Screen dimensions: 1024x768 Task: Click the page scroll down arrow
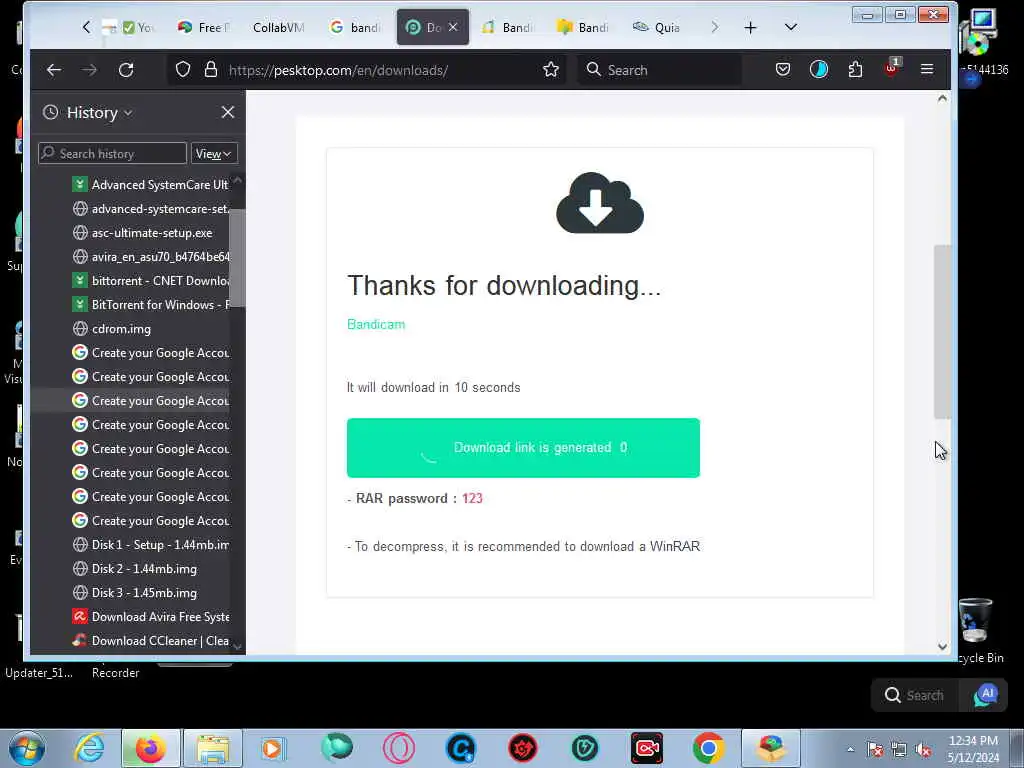[x=942, y=647]
